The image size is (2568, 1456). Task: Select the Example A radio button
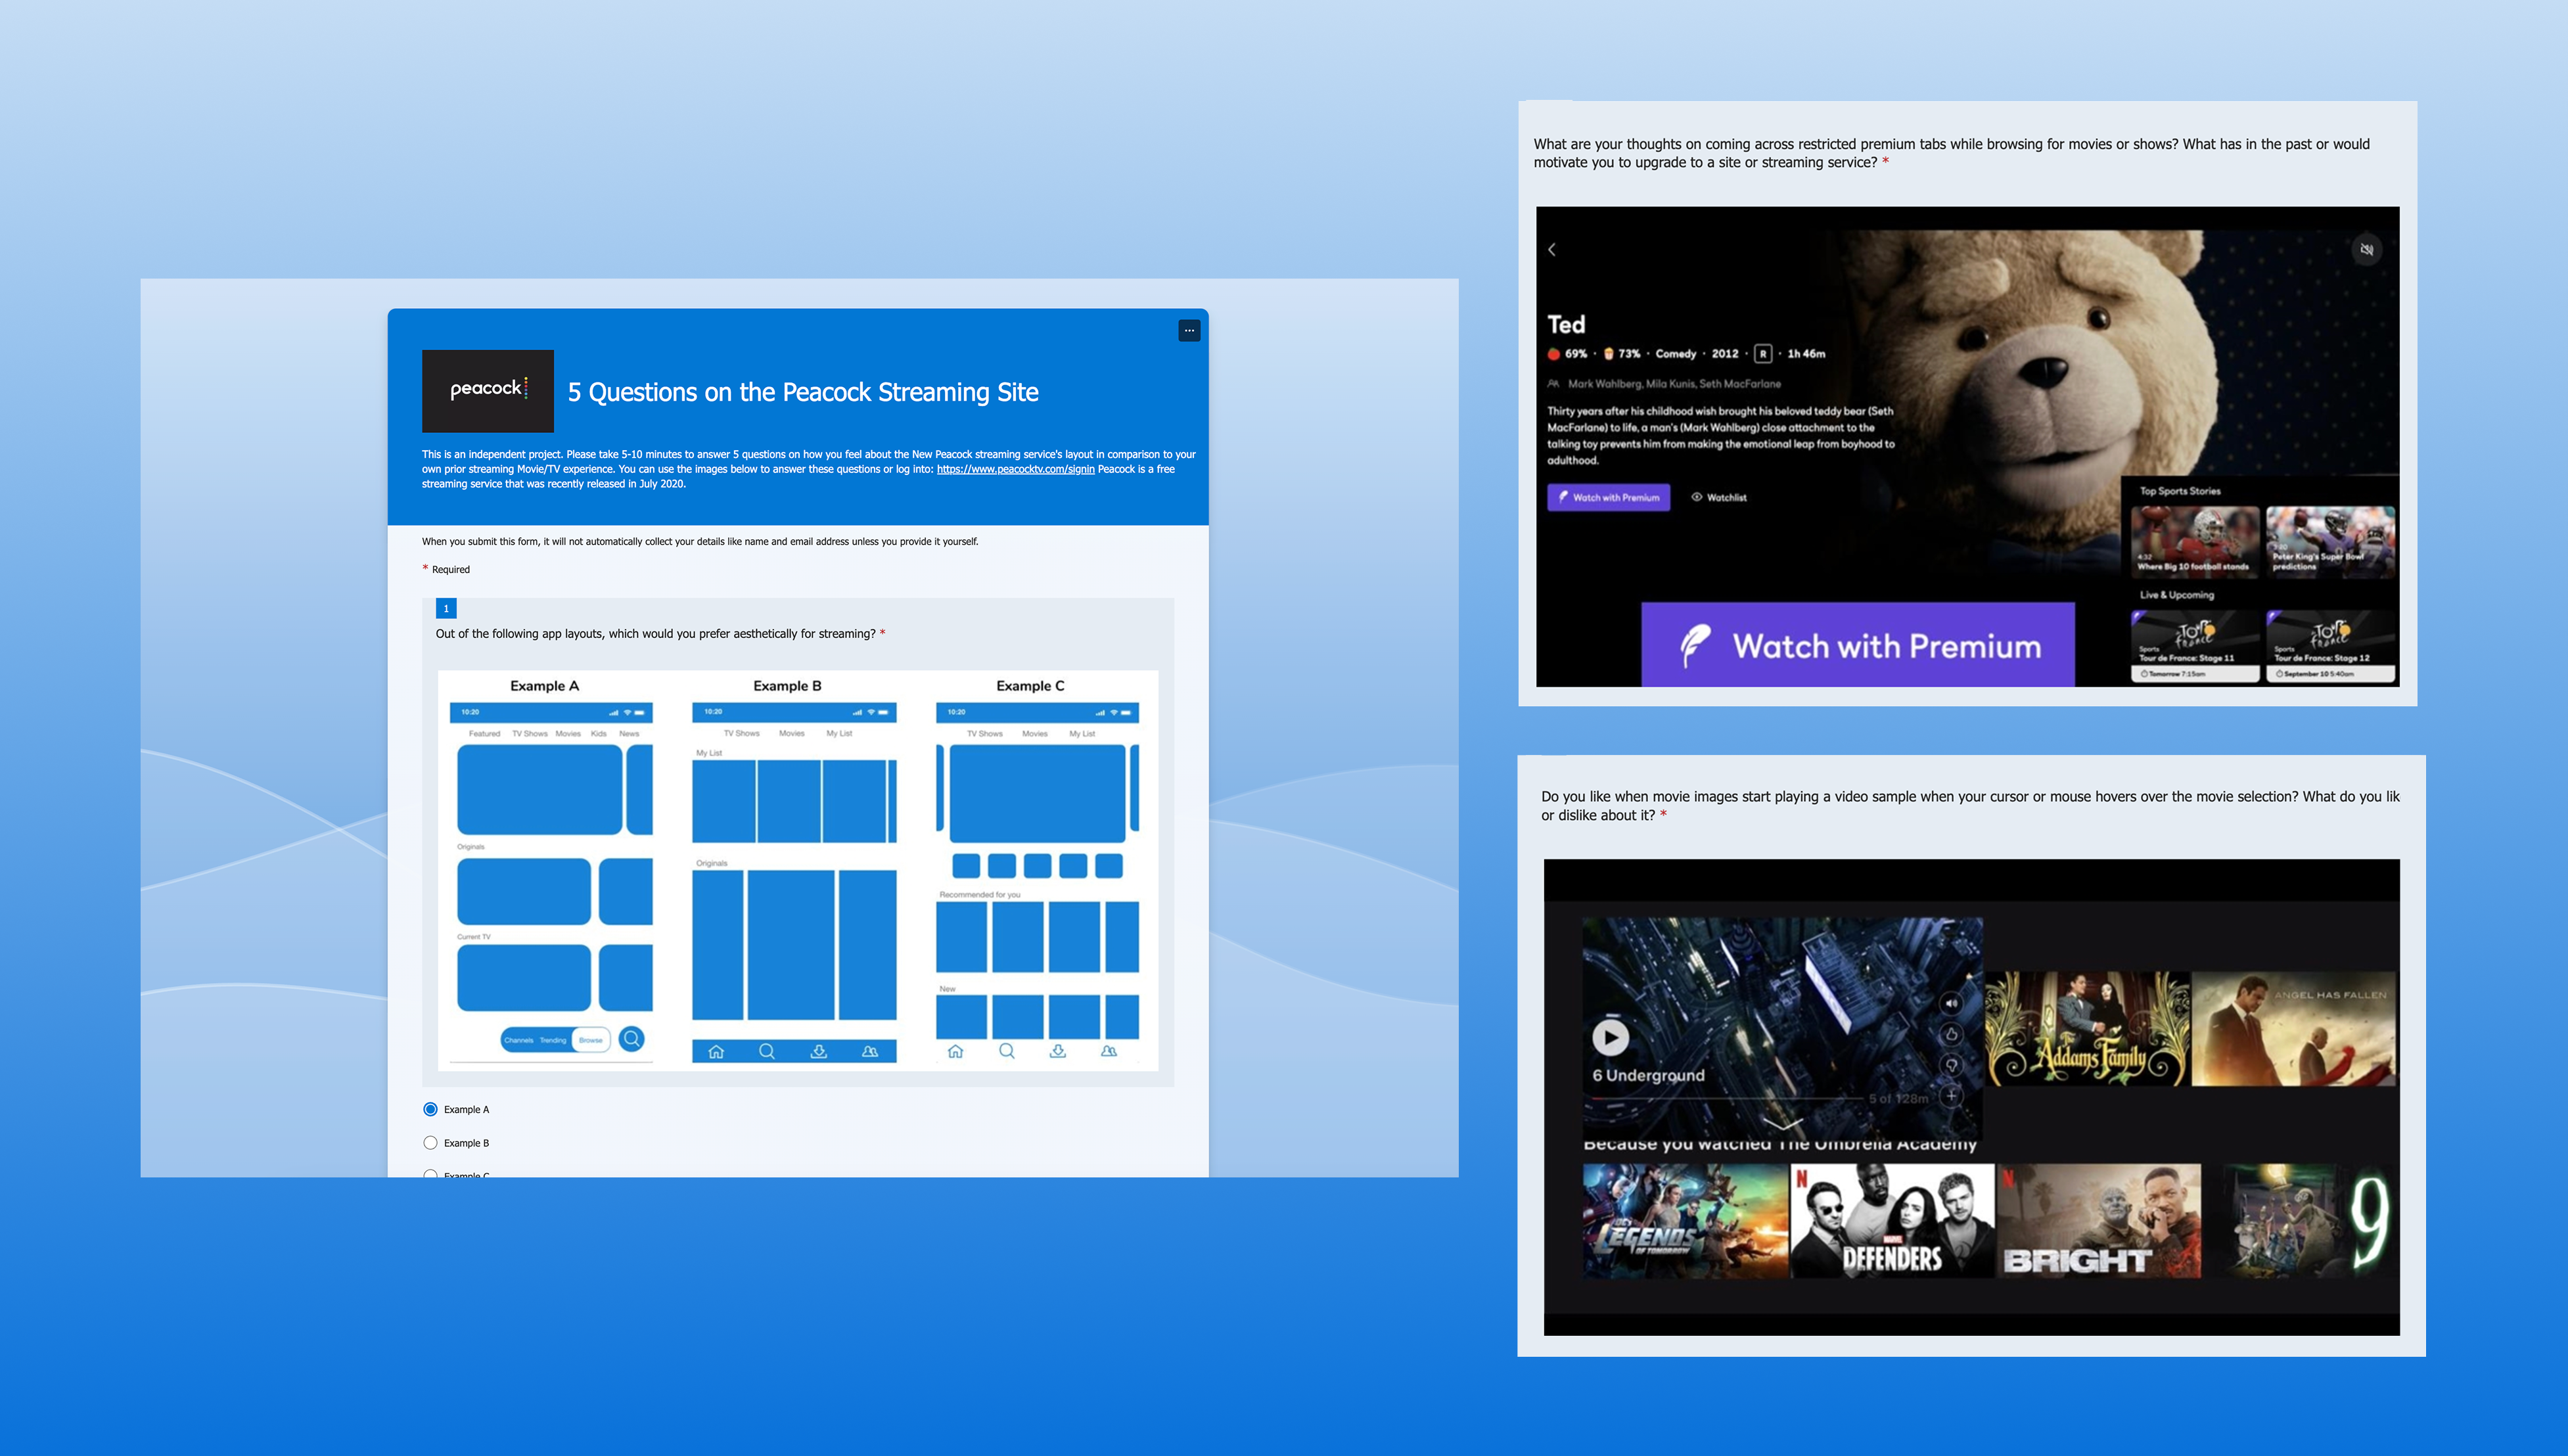click(430, 1109)
